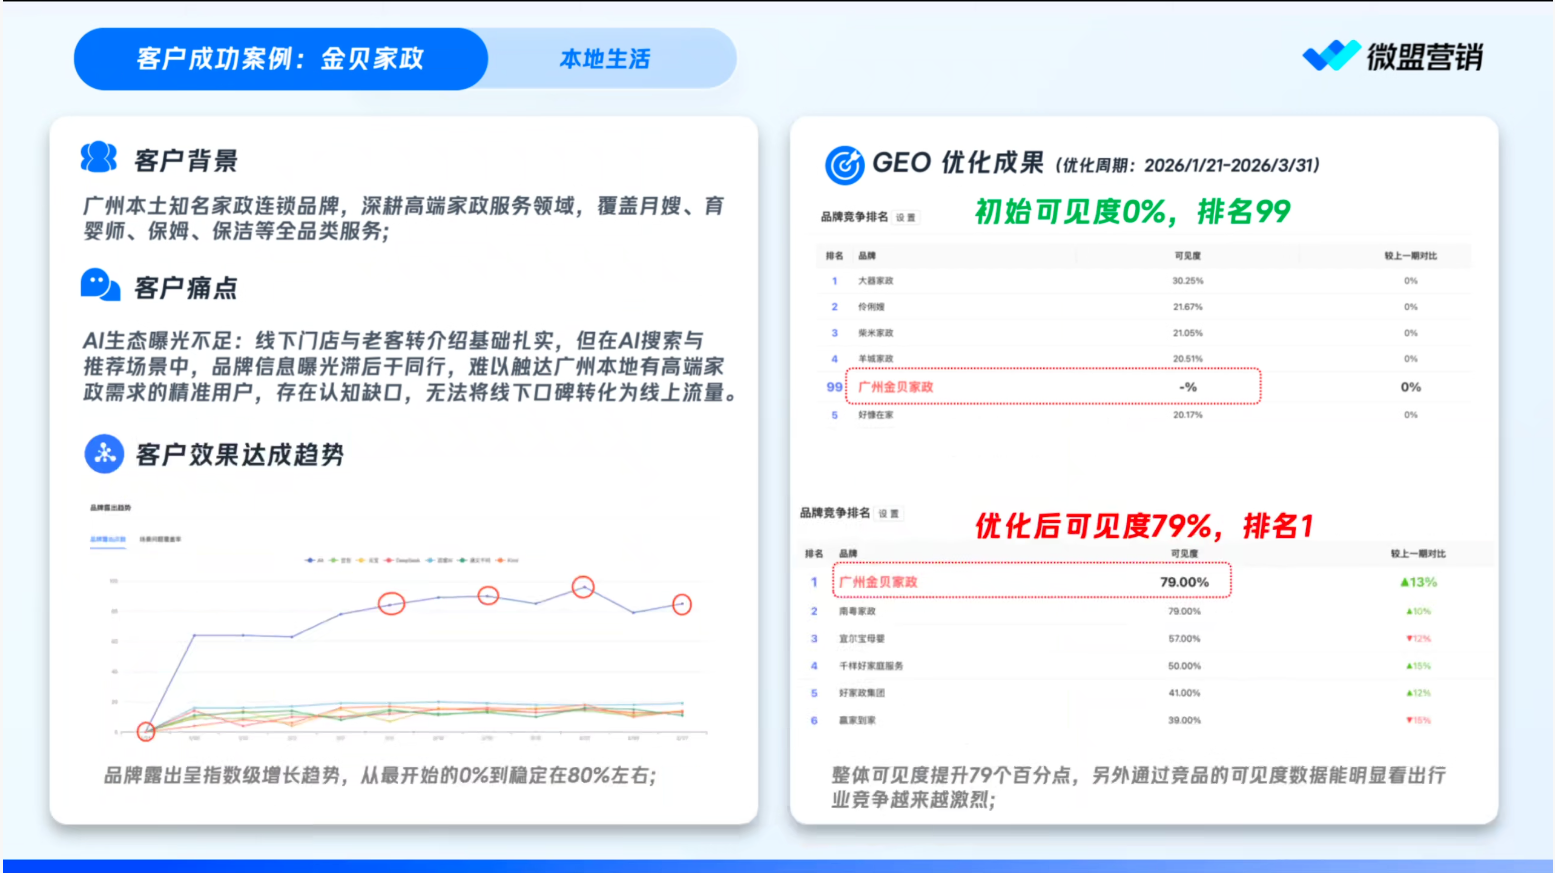Click the 品牌露出趋势 chart title
The width and height of the screenshot is (1555, 873).
pyautogui.click(x=110, y=508)
